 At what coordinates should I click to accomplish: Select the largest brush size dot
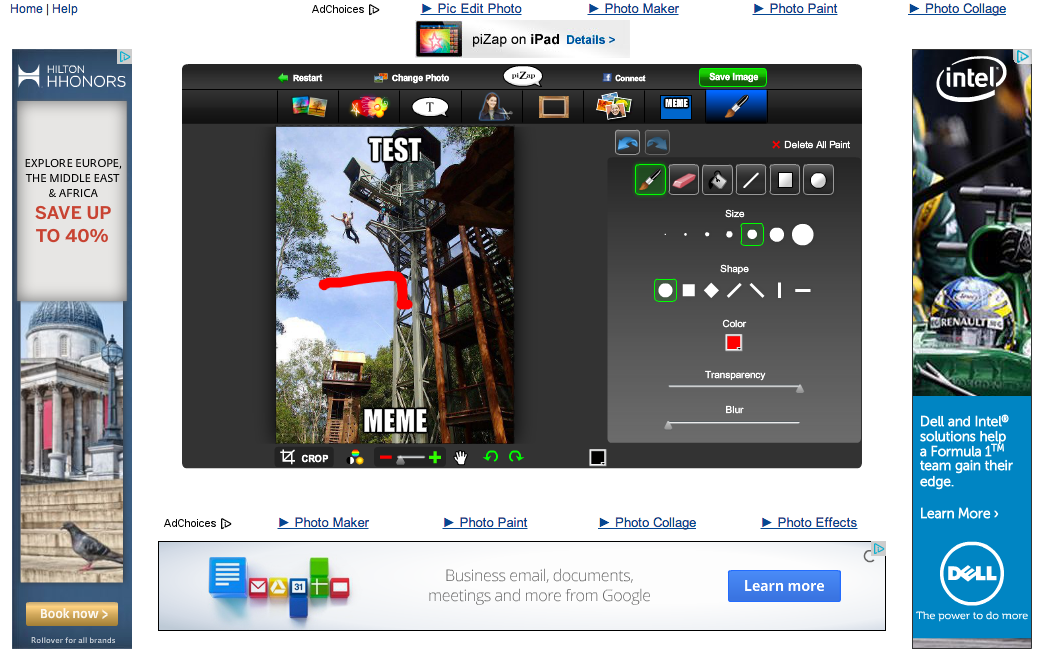click(802, 235)
